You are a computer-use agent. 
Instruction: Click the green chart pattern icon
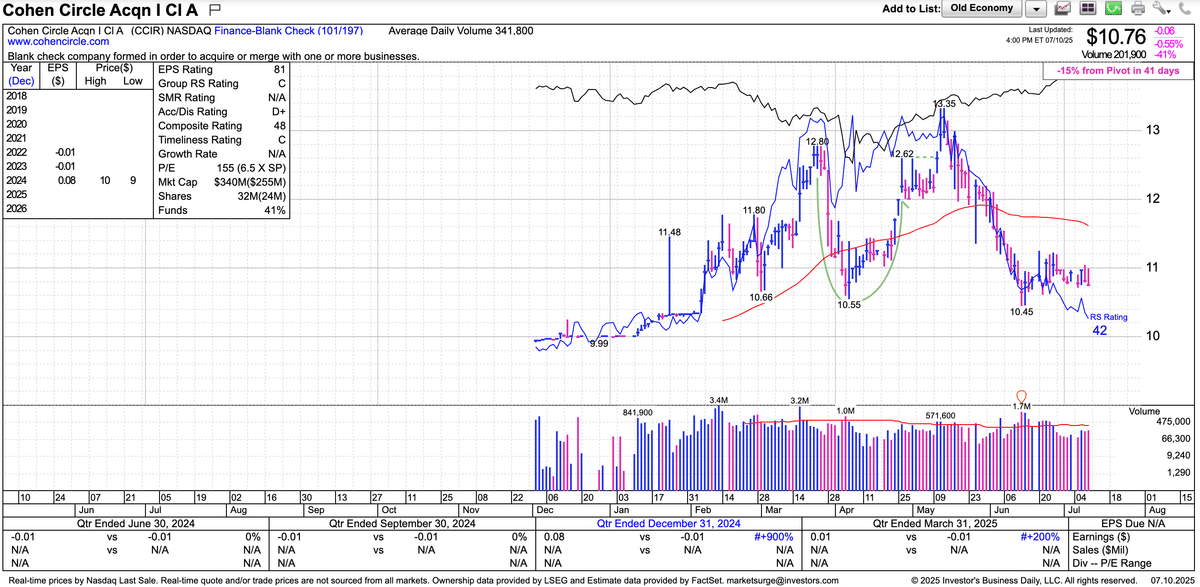click(x=1113, y=9)
